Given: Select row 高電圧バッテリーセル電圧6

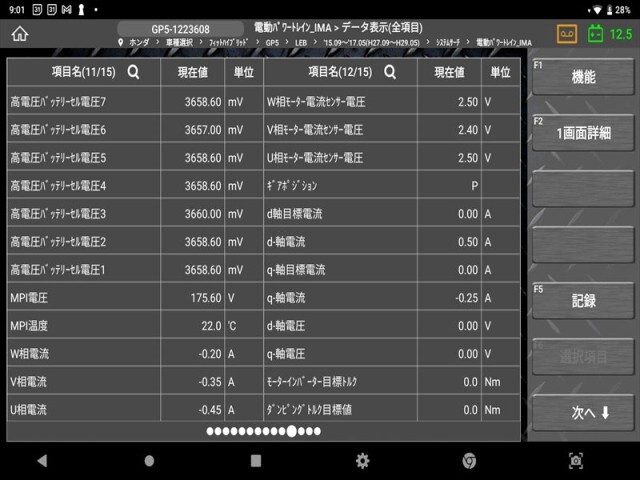Looking at the screenshot, I should coord(136,130).
